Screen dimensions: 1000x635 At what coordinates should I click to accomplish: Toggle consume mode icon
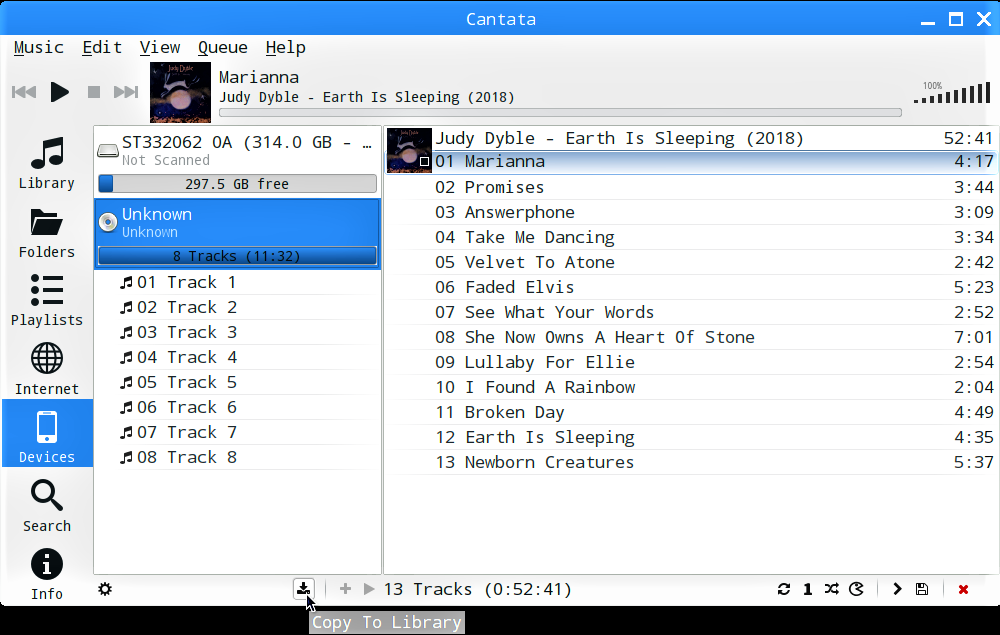point(856,589)
